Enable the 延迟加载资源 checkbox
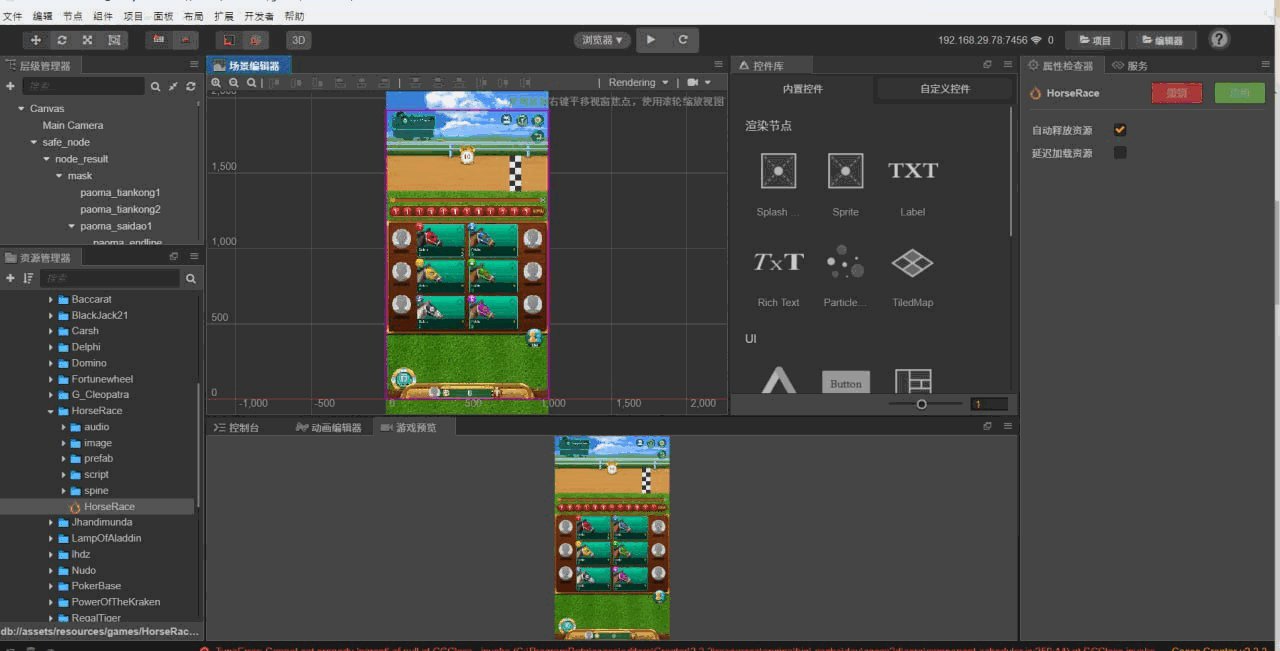 [1120, 153]
